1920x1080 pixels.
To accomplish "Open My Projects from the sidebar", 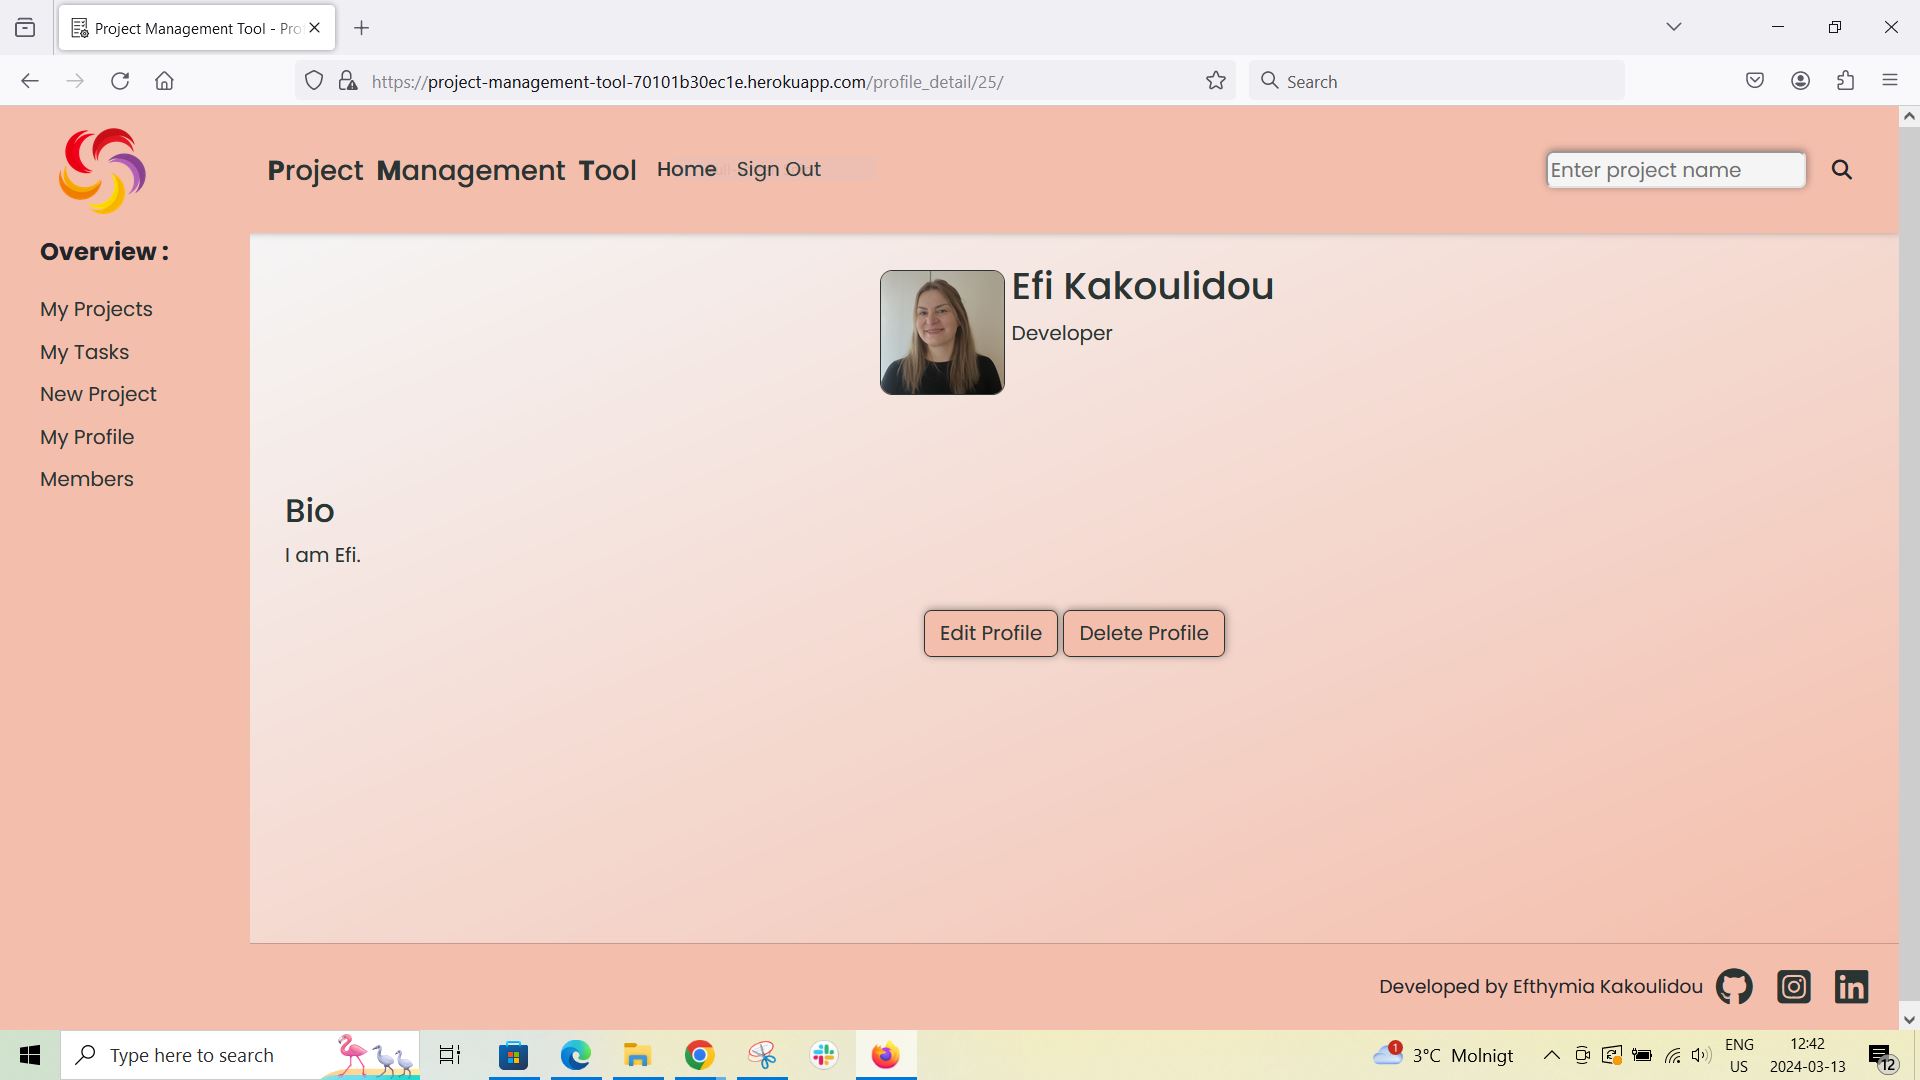I will tap(96, 309).
